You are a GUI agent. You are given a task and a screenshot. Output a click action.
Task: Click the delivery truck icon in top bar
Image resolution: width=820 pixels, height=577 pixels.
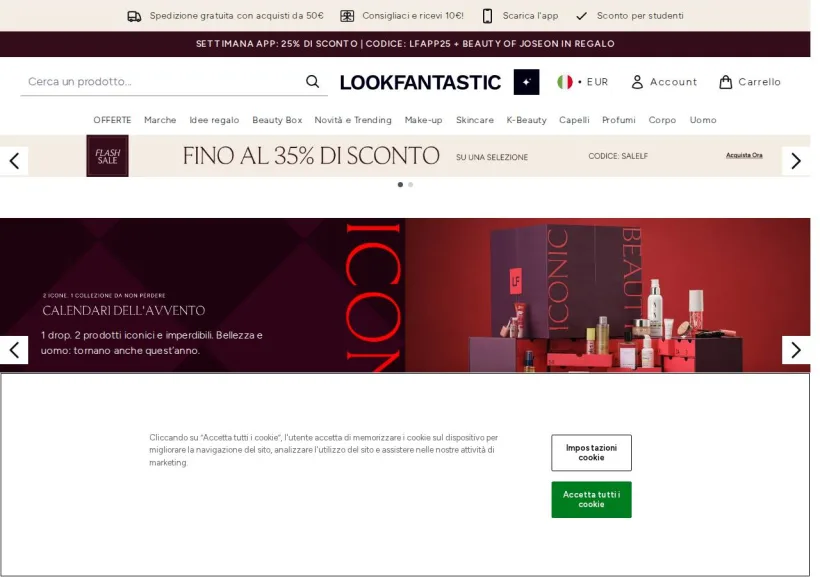tap(134, 16)
